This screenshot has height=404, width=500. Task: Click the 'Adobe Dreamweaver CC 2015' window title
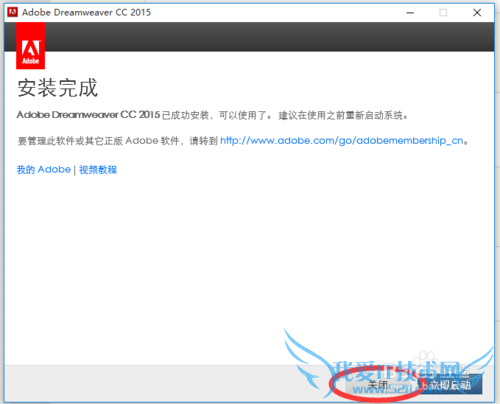86,12
